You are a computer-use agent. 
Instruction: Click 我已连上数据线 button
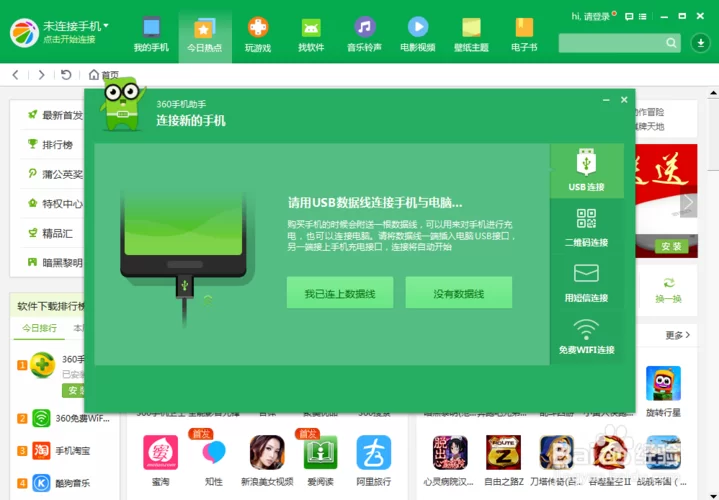point(340,293)
